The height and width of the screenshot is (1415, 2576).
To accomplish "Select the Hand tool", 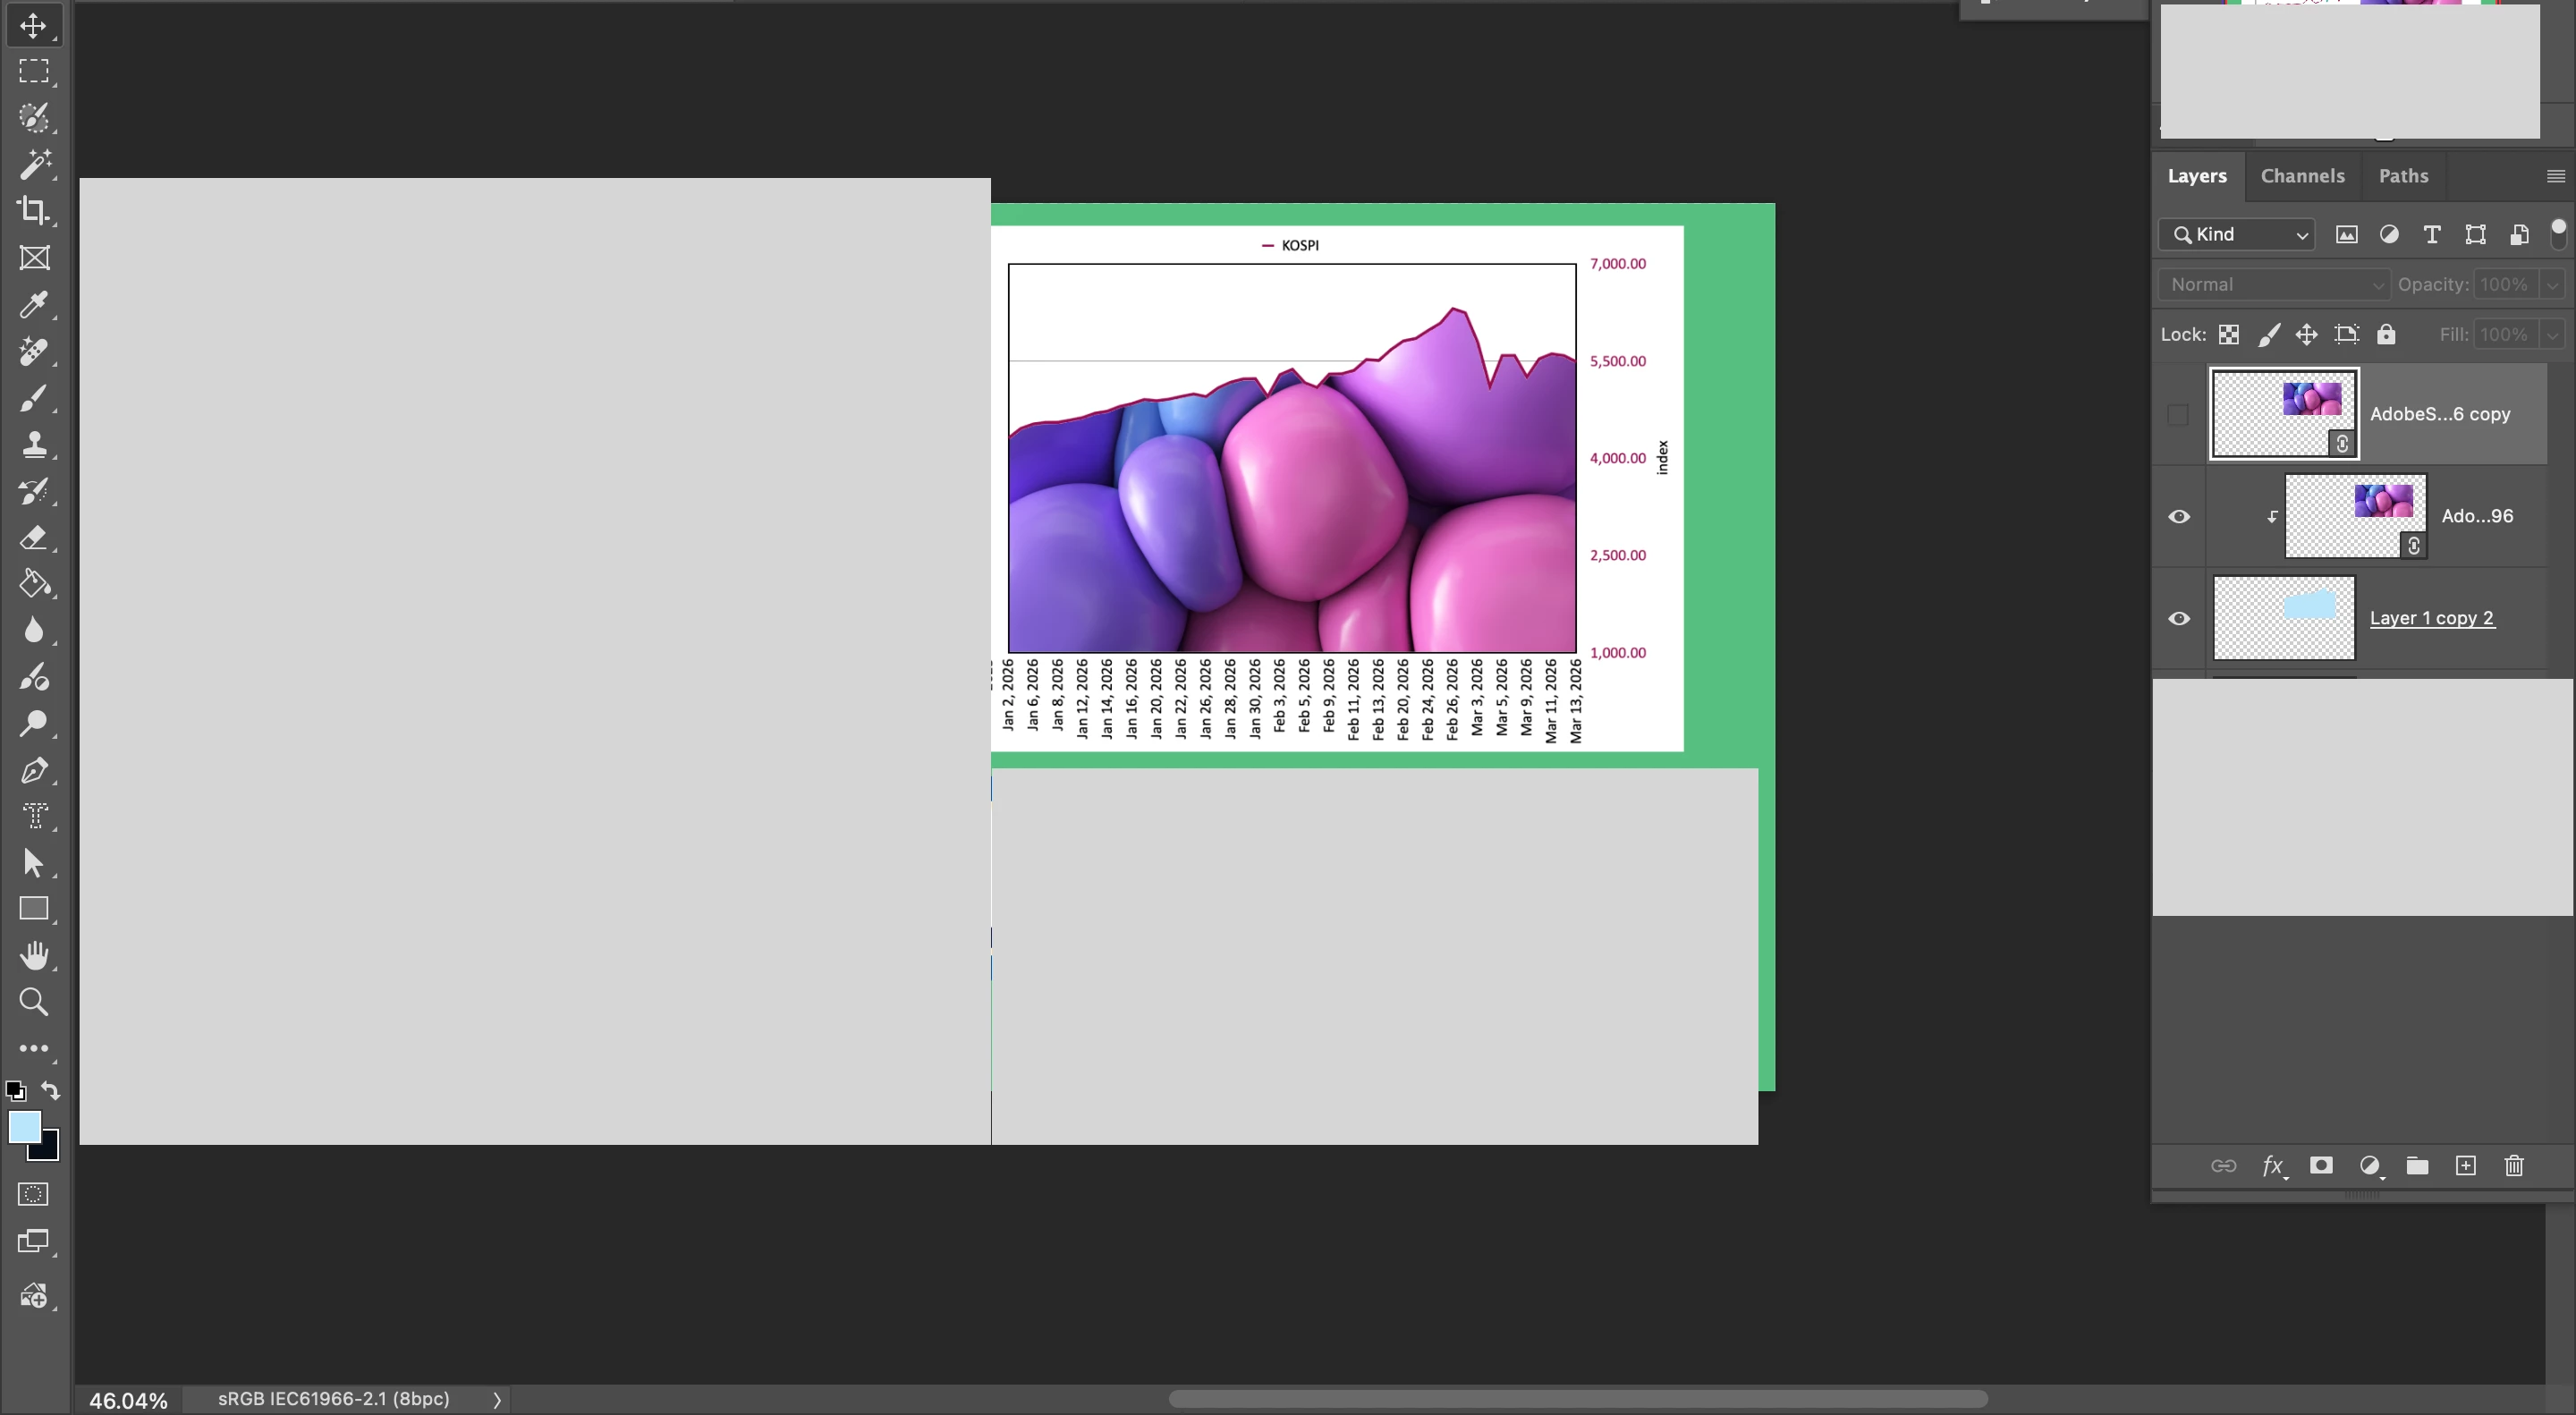I will [x=34, y=955].
